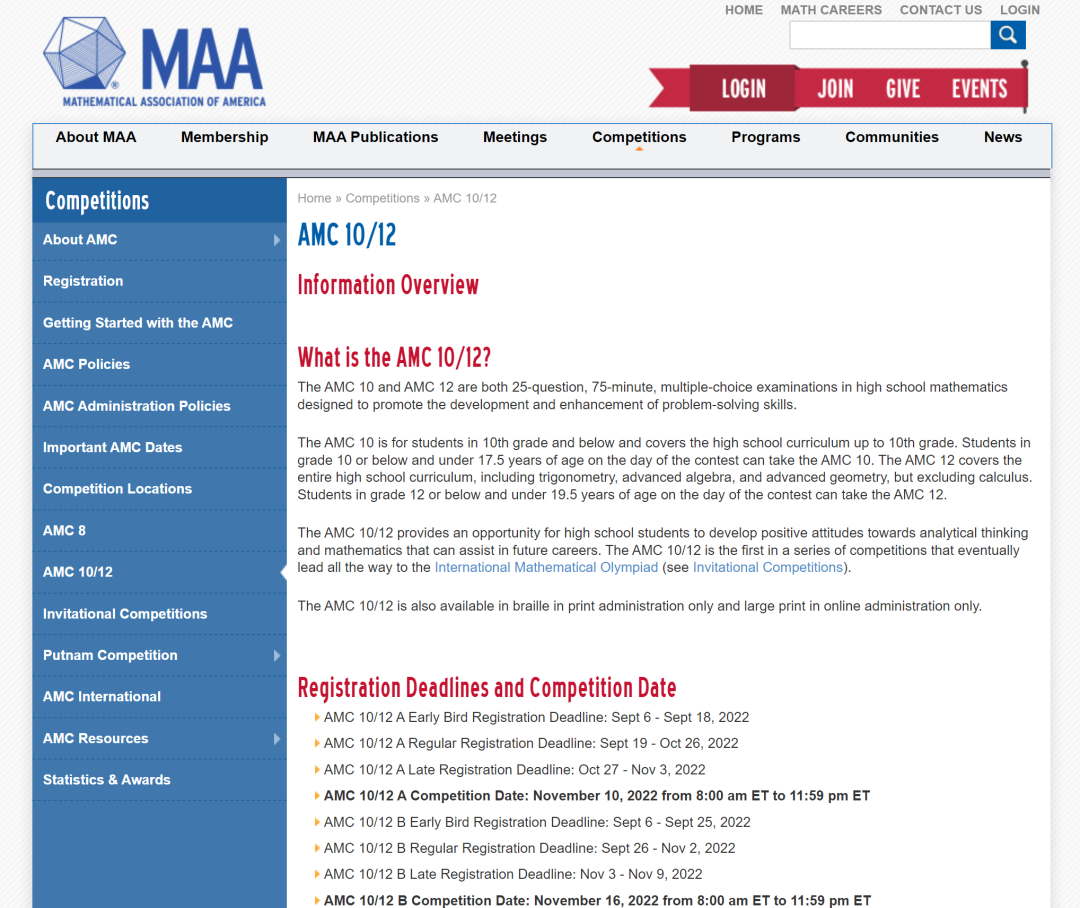Open Putnam Competition sidebar item
The image size is (1080, 908).
pos(110,655)
